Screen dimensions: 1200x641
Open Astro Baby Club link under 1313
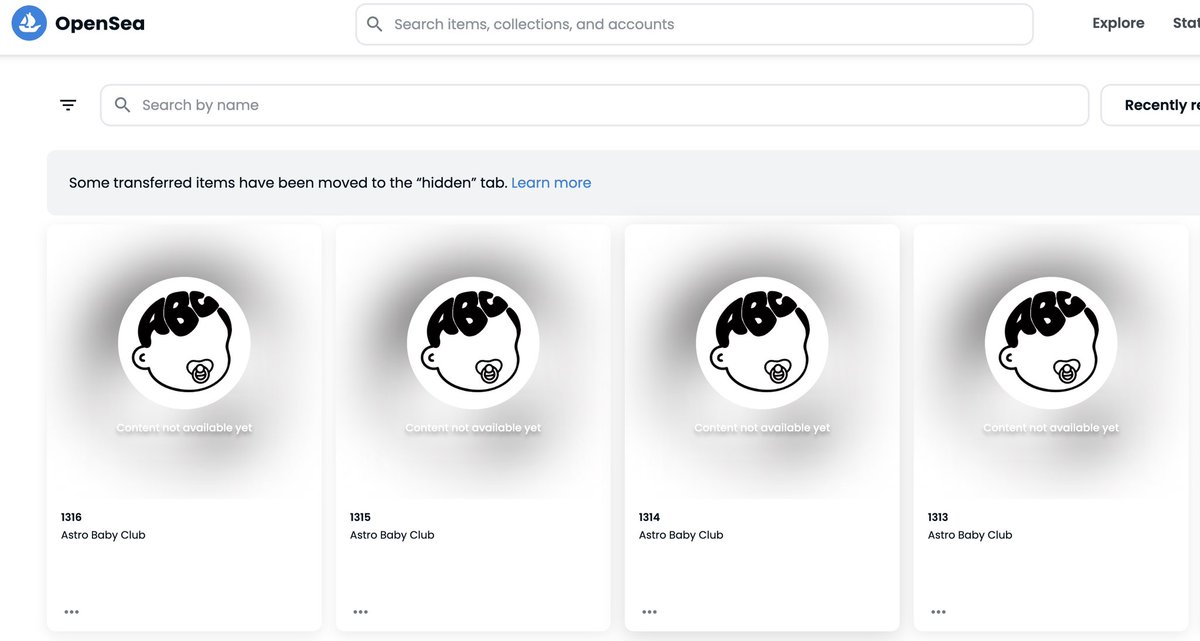[x=970, y=535]
